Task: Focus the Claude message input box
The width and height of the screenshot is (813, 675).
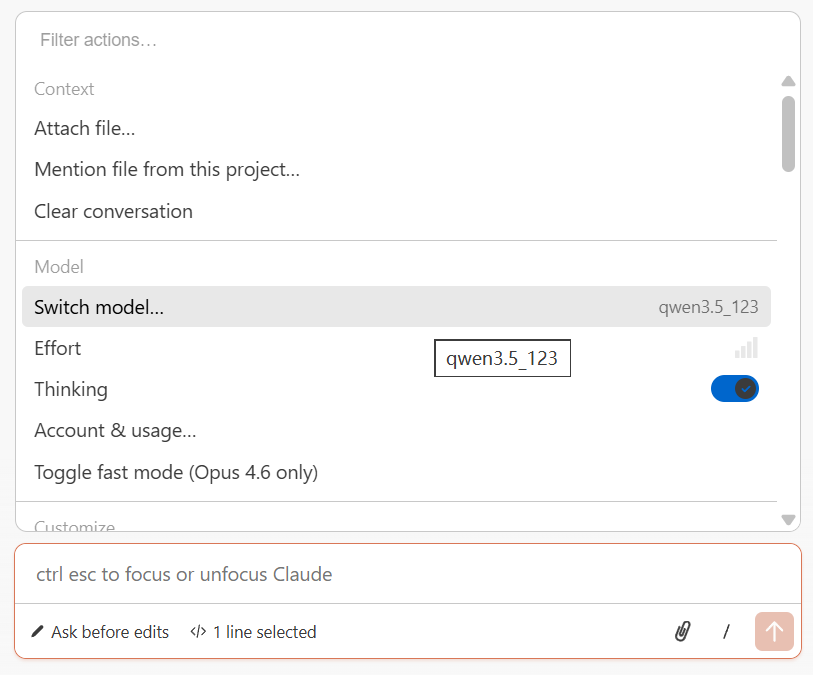Action: 408,574
